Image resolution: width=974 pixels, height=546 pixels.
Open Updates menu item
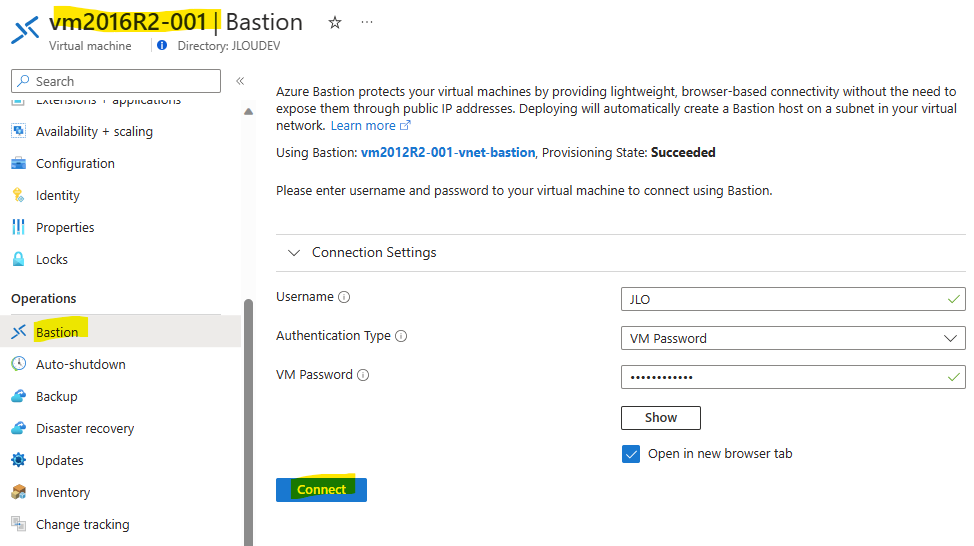[x=60, y=460]
